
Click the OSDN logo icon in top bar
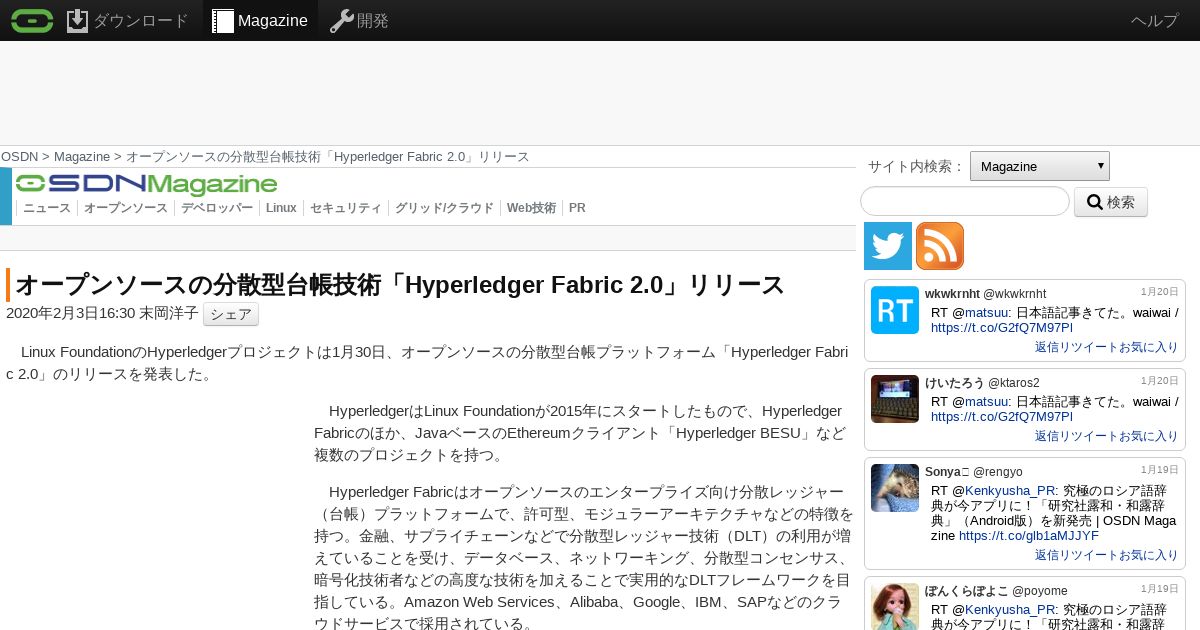[32, 20]
